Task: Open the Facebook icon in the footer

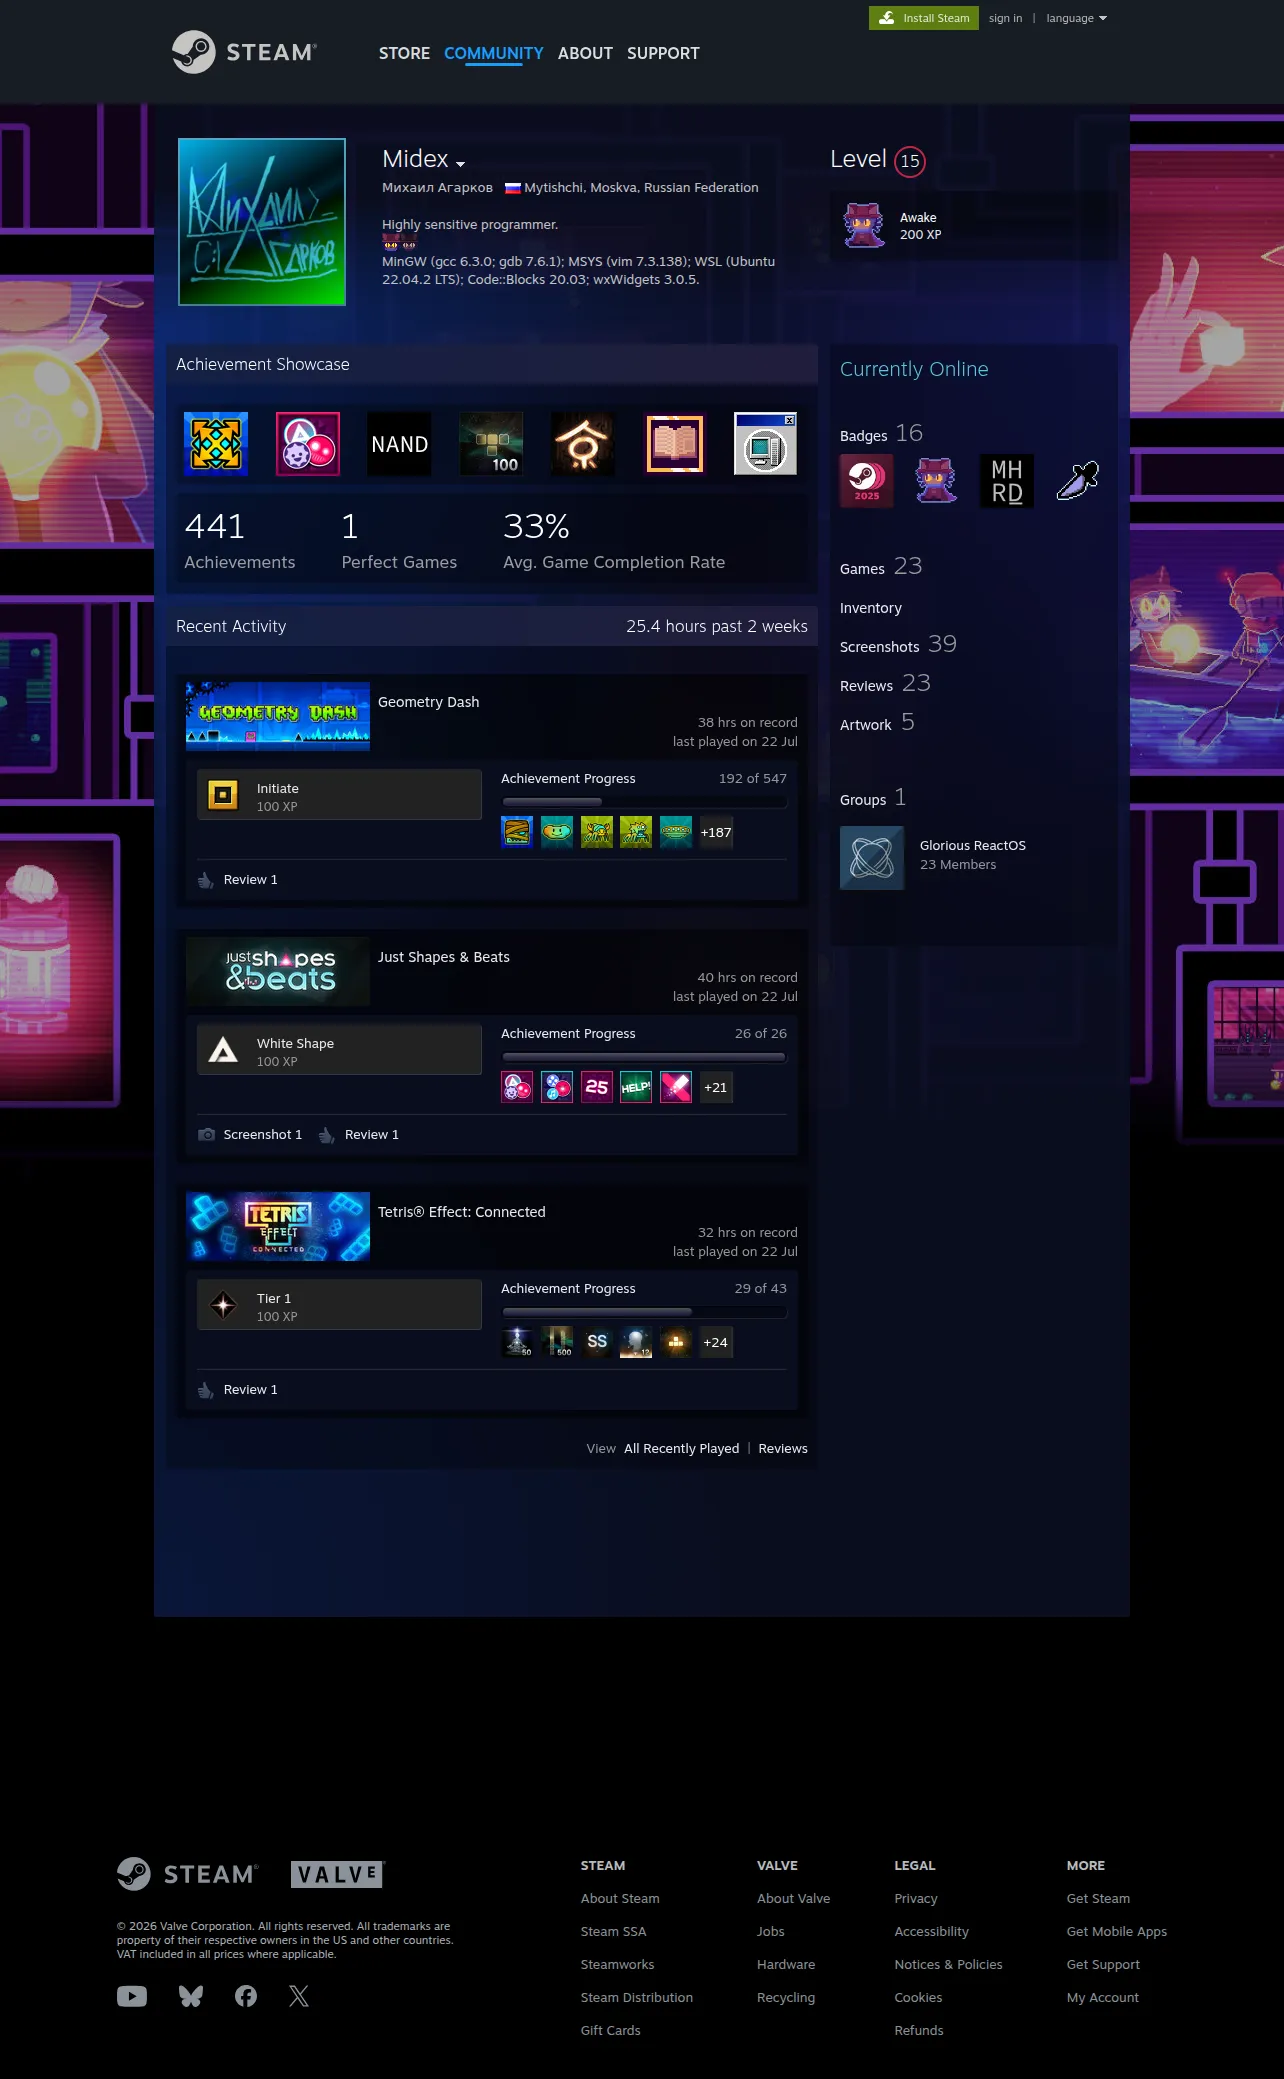Action: point(246,1996)
